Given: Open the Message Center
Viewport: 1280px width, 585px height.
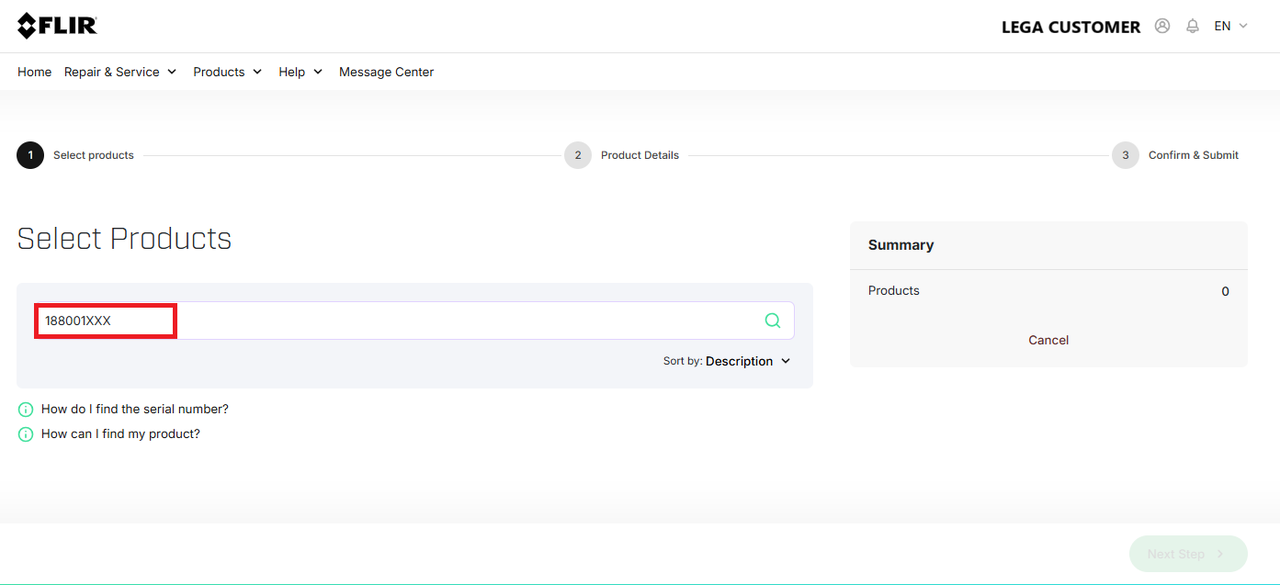Looking at the screenshot, I should click(x=386, y=72).
